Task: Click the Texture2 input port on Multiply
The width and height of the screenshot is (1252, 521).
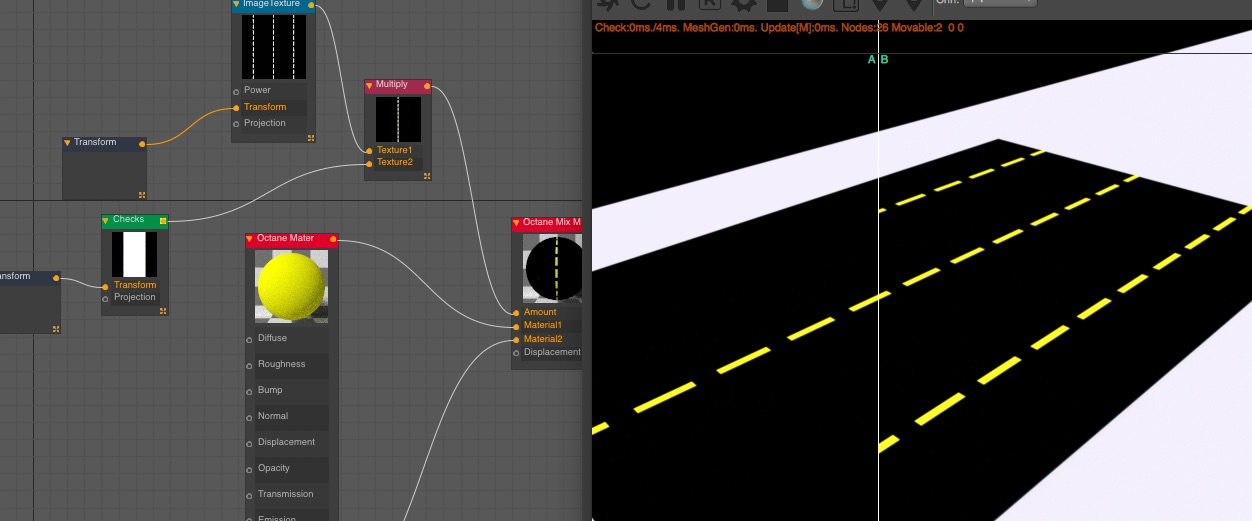Action: click(369, 163)
